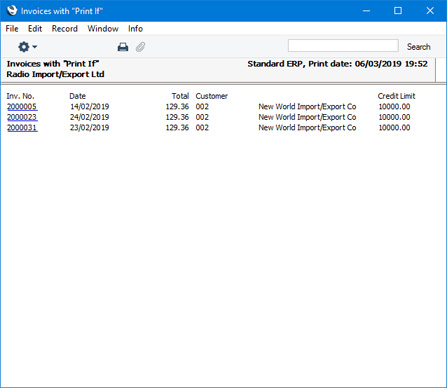The width and height of the screenshot is (447, 388).
Task: Open invoice 2000023 link
Action: click(22, 117)
